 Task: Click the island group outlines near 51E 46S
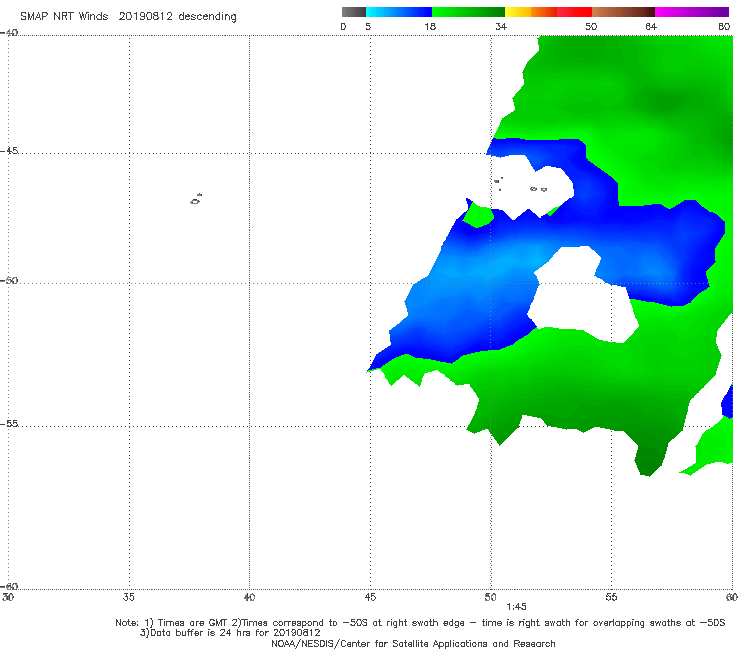520,184
